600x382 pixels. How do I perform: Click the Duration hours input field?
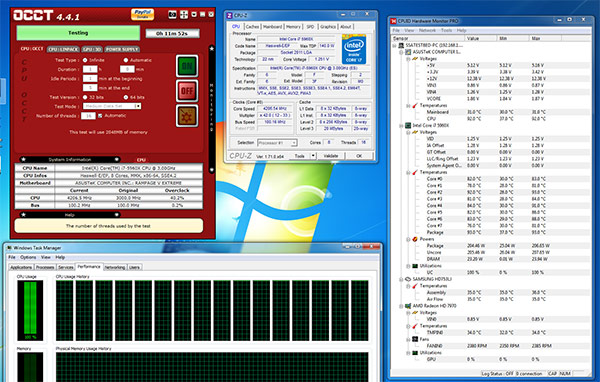point(90,69)
